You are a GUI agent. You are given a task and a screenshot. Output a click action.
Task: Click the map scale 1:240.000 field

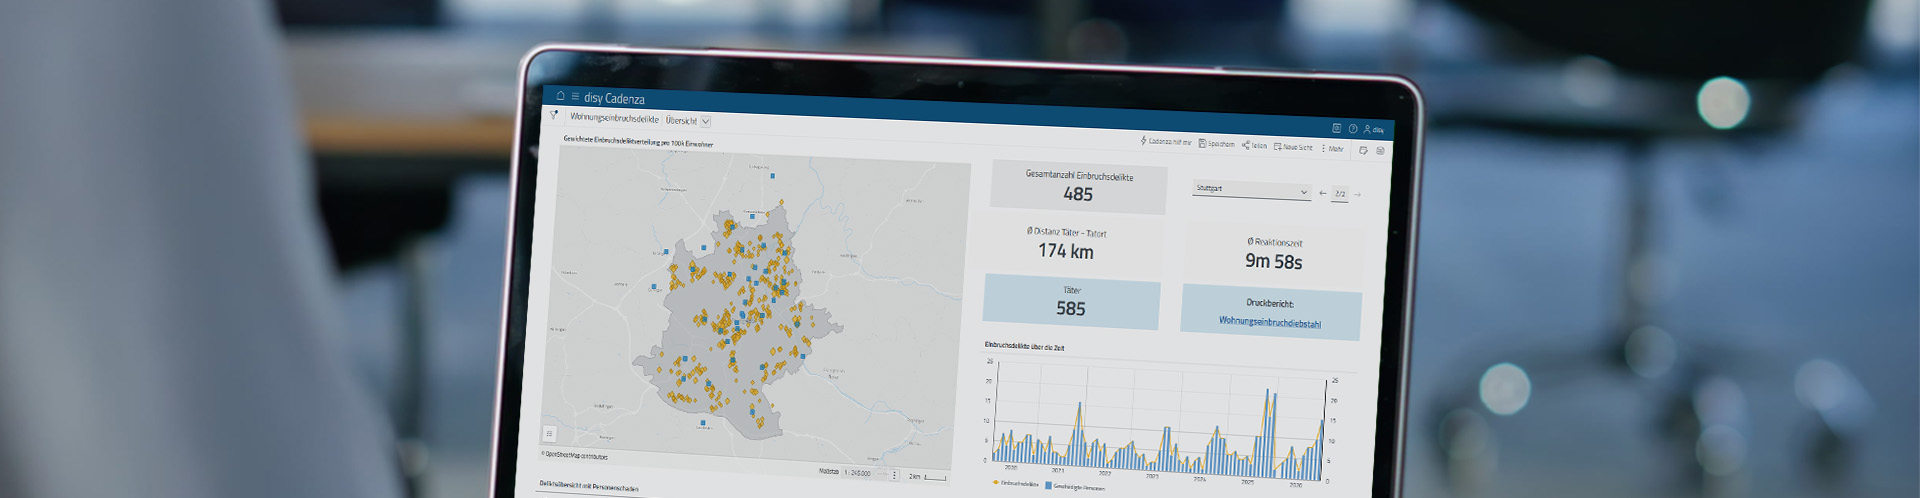coord(857,473)
